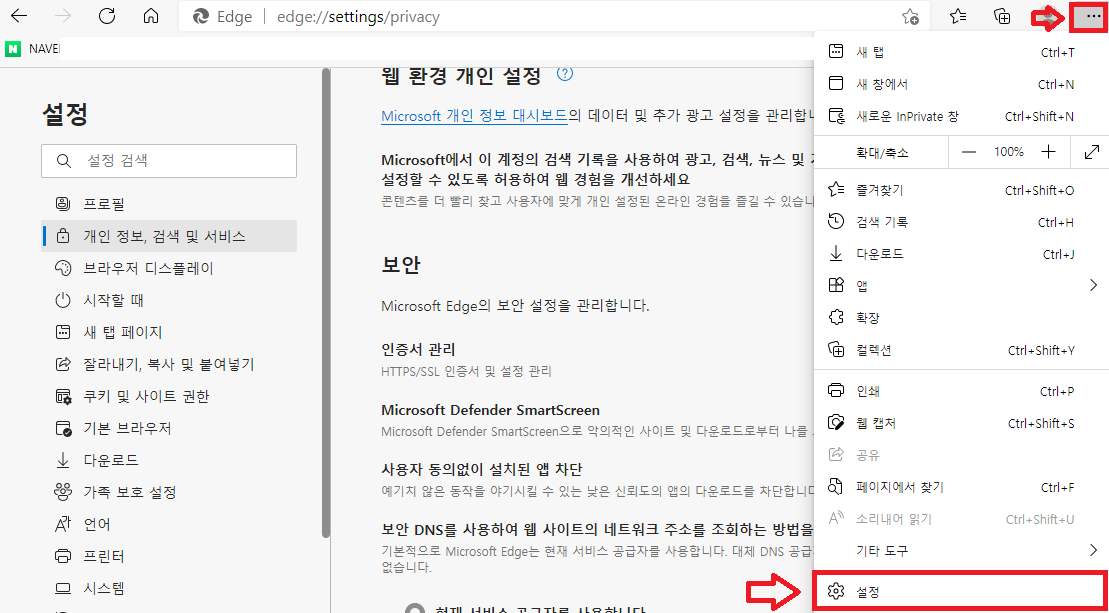Zoom out with the minus button

coord(968,152)
